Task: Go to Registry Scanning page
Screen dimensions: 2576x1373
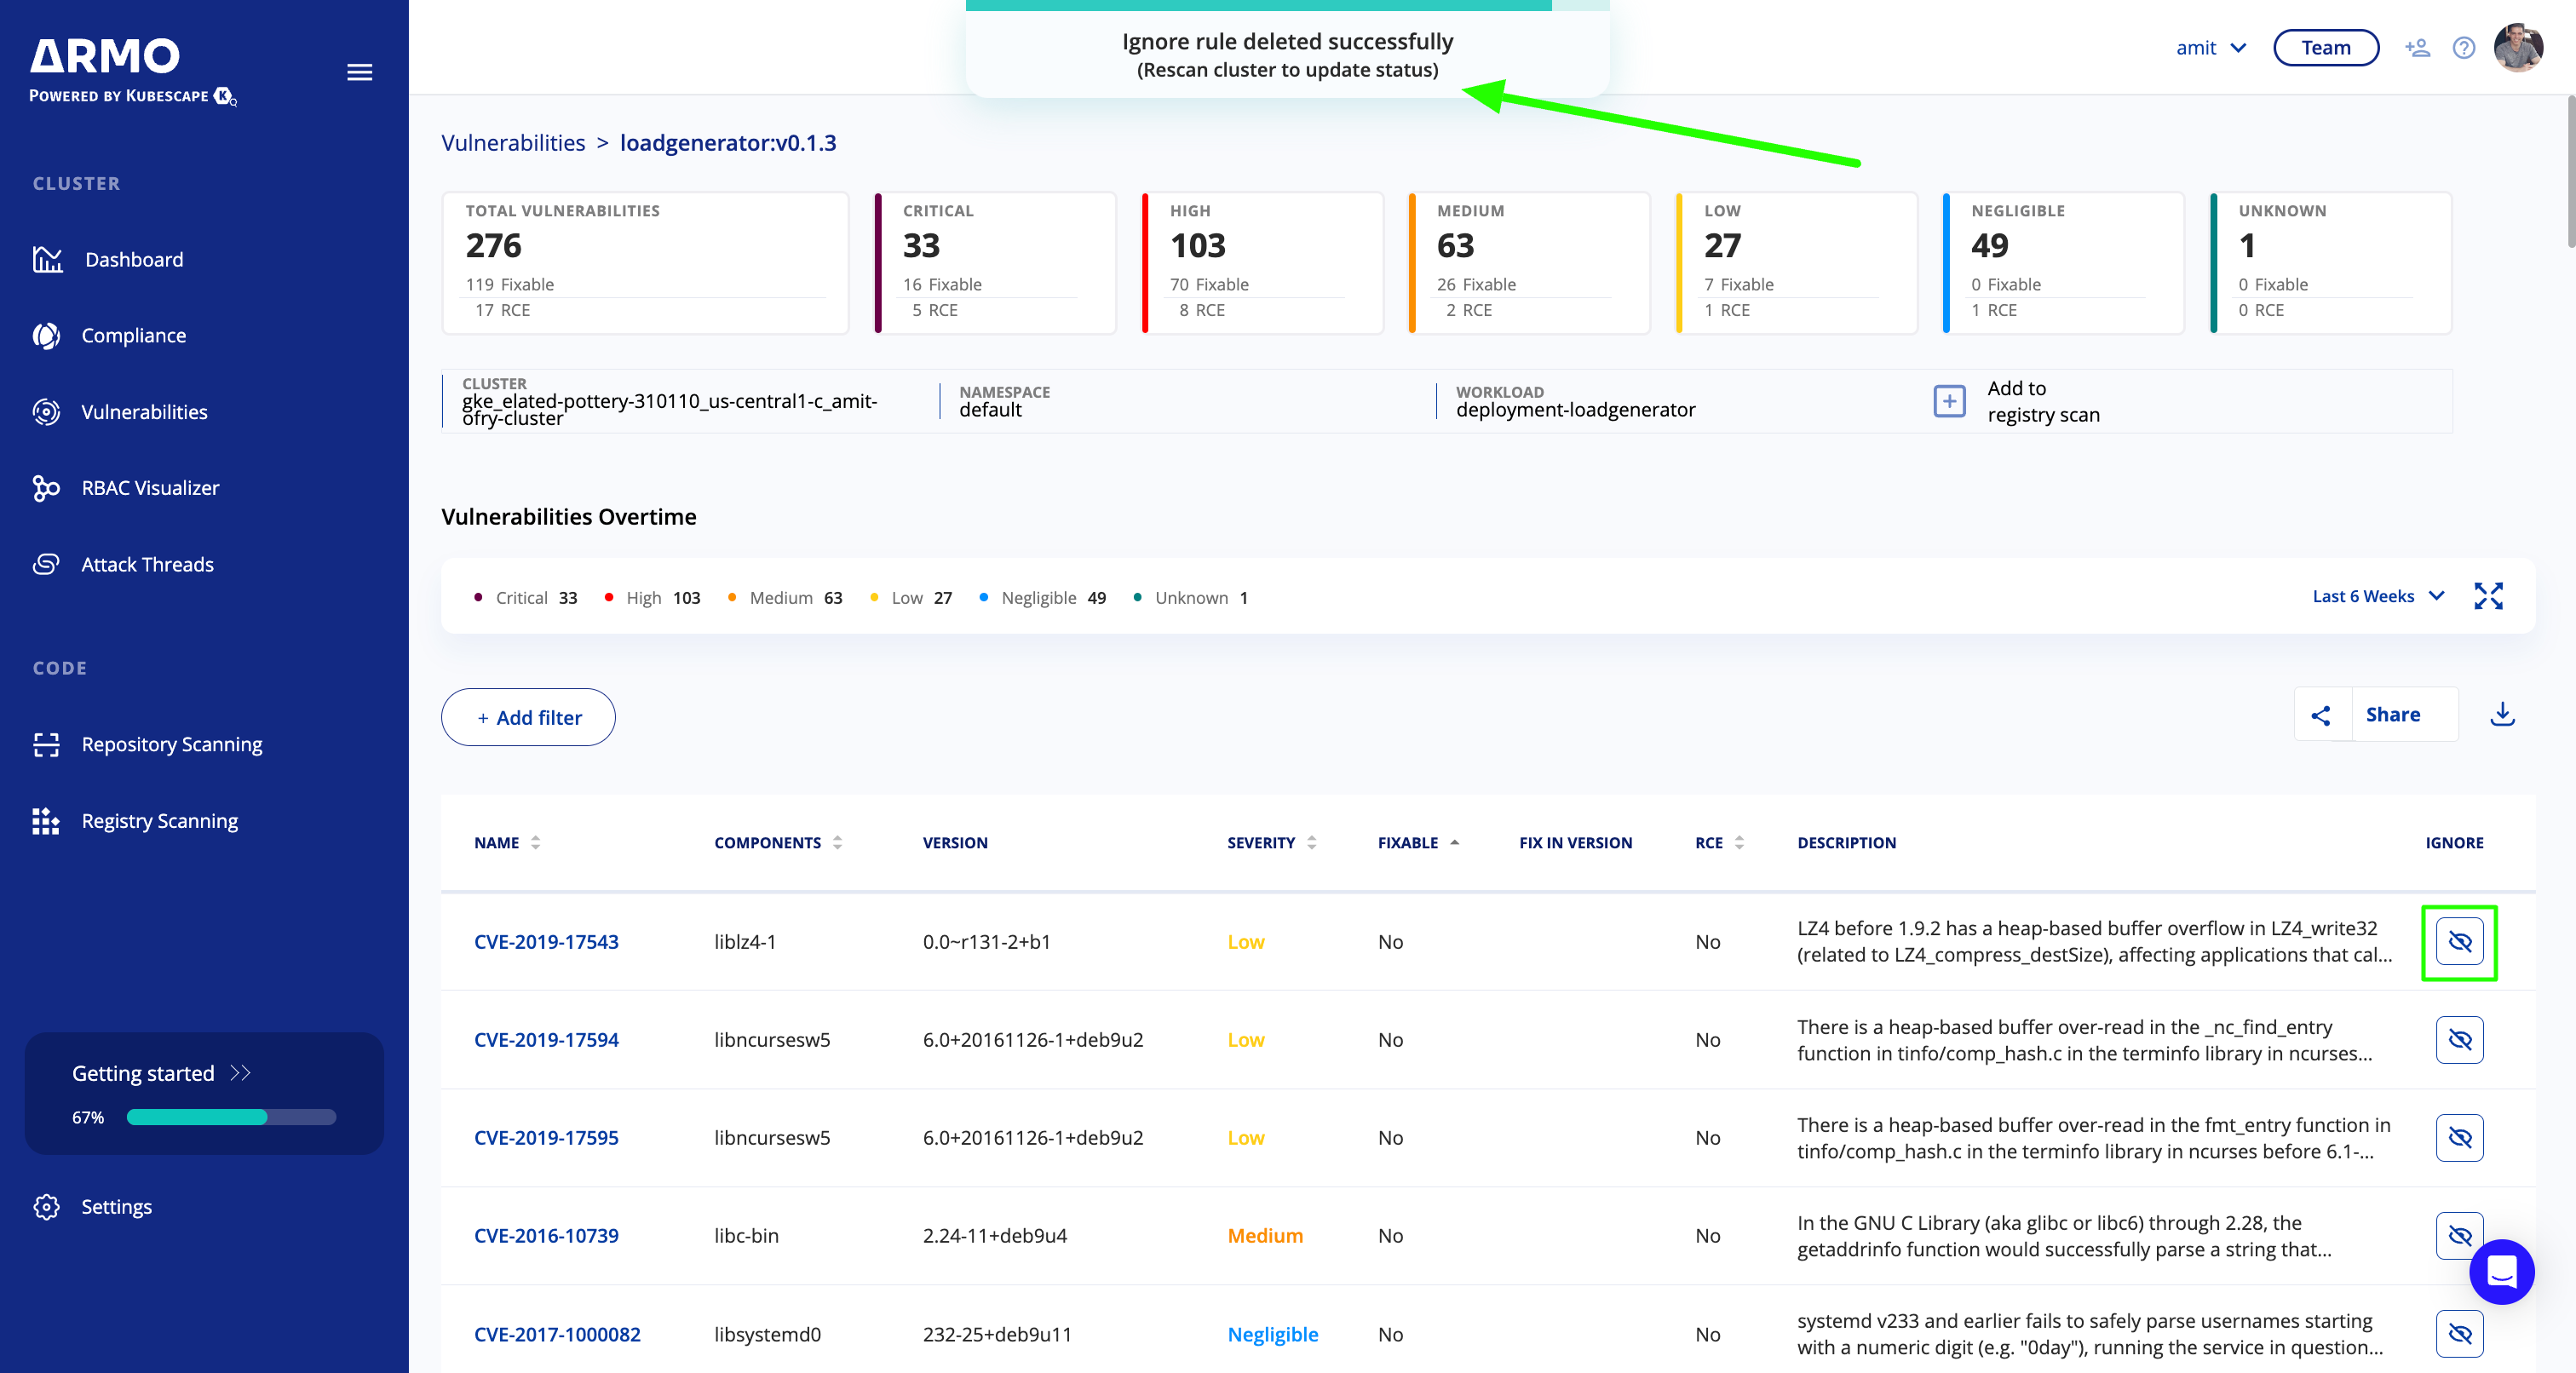Action: coord(159,821)
